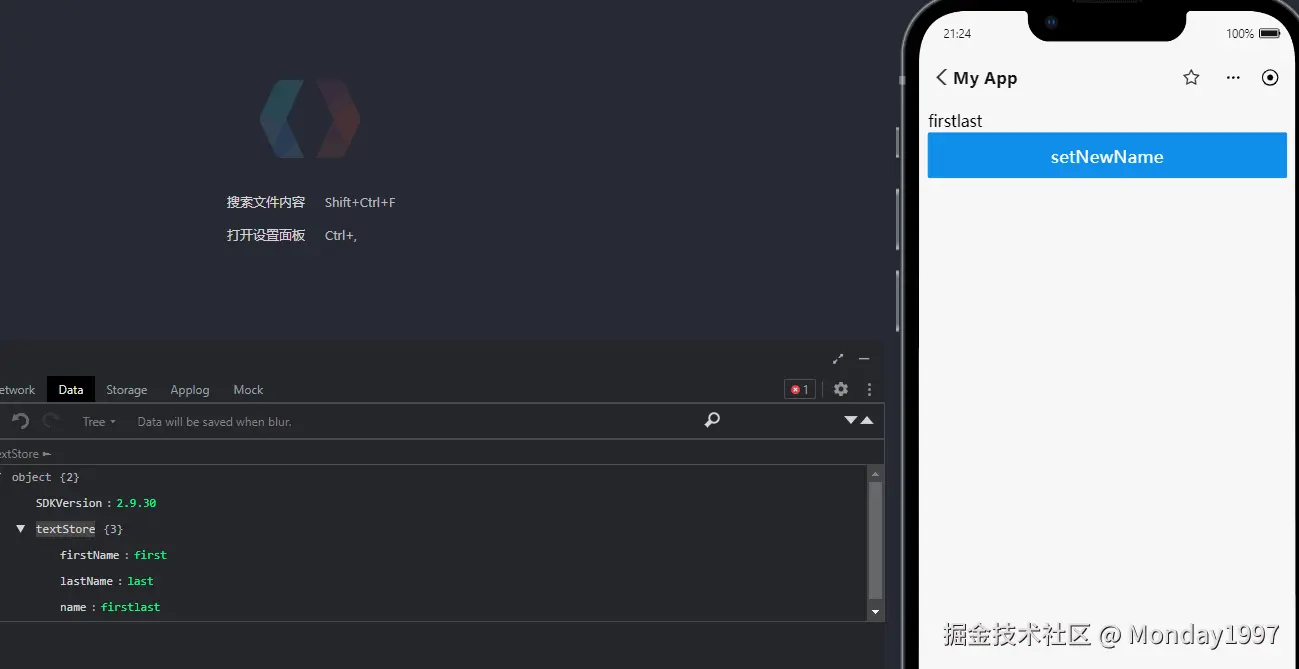Click the Data panel vertical scrollbar thumb
The image size is (1299, 669).
point(876,540)
